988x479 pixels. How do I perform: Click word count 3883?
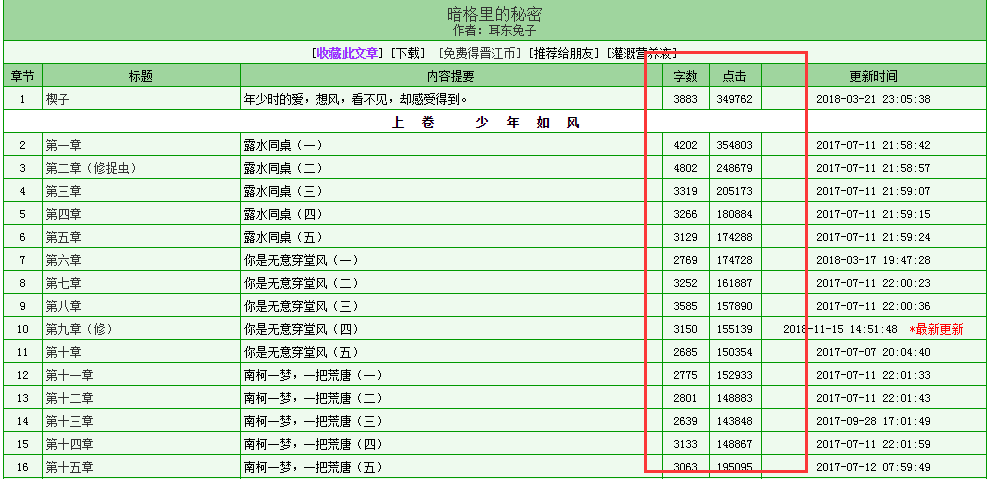pyautogui.click(x=686, y=99)
